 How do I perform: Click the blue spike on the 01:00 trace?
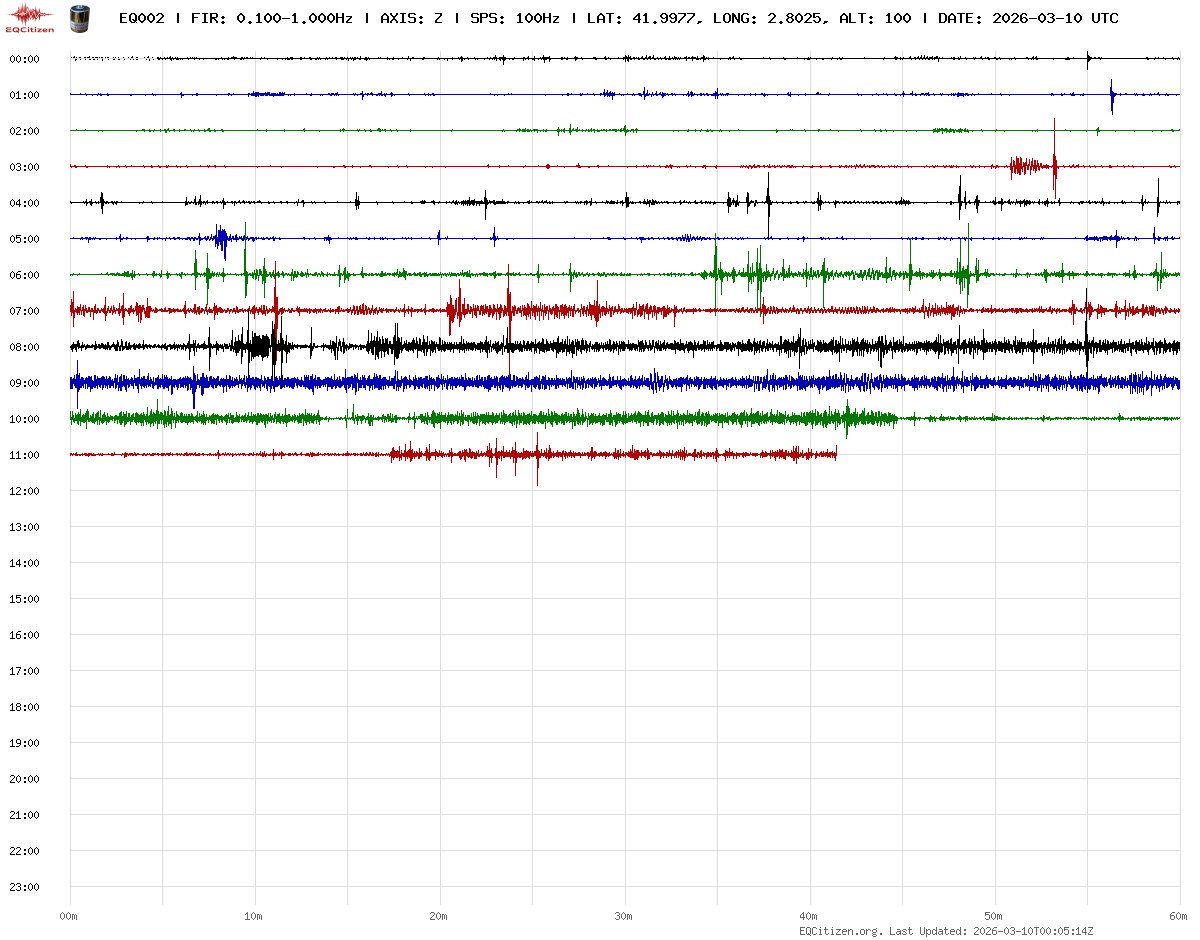[1111, 96]
